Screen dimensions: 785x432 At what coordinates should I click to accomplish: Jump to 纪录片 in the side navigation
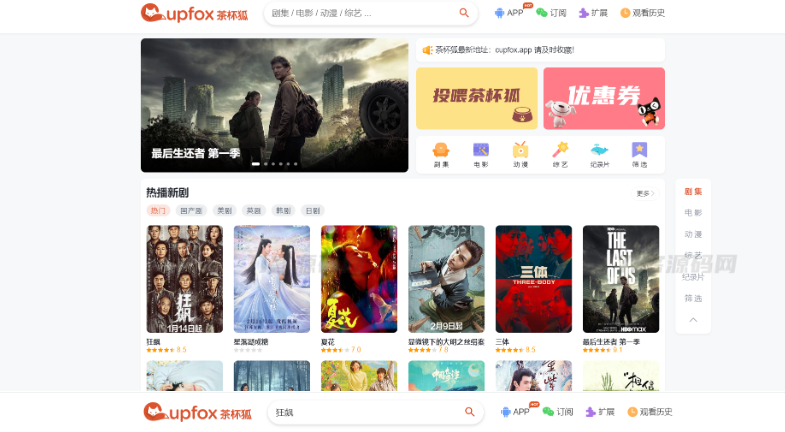[x=693, y=277]
